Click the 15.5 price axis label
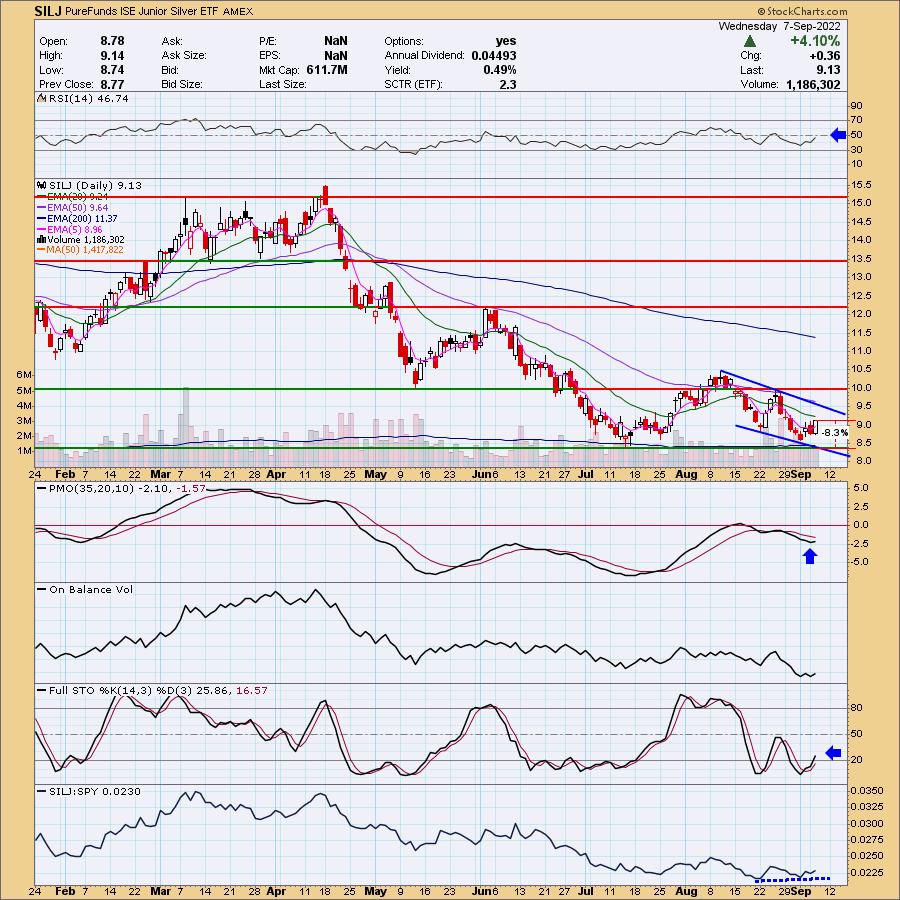The image size is (900, 900). pos(862,185)
